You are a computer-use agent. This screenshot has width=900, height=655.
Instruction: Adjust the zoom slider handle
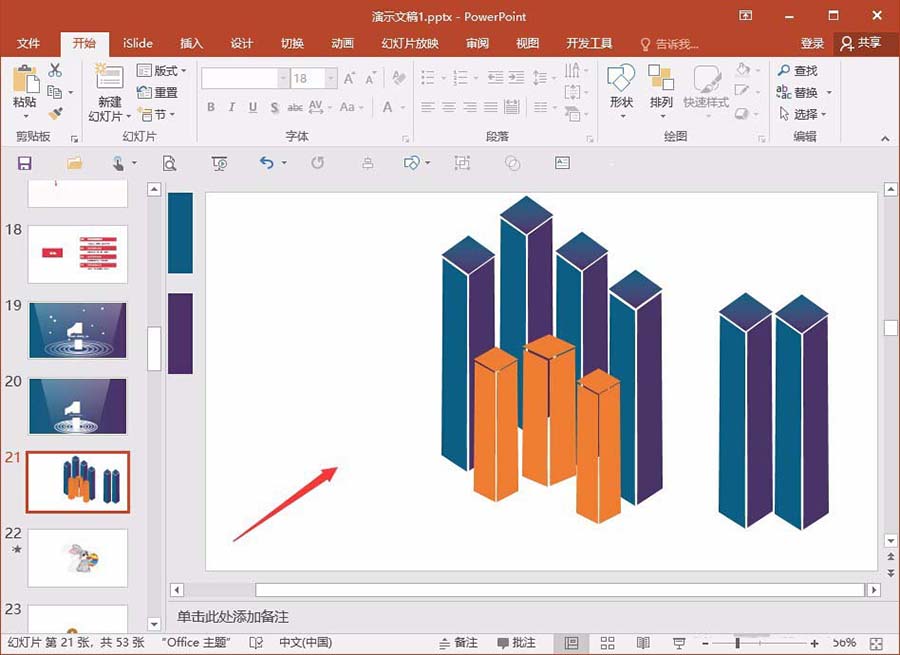pos(737,643)
